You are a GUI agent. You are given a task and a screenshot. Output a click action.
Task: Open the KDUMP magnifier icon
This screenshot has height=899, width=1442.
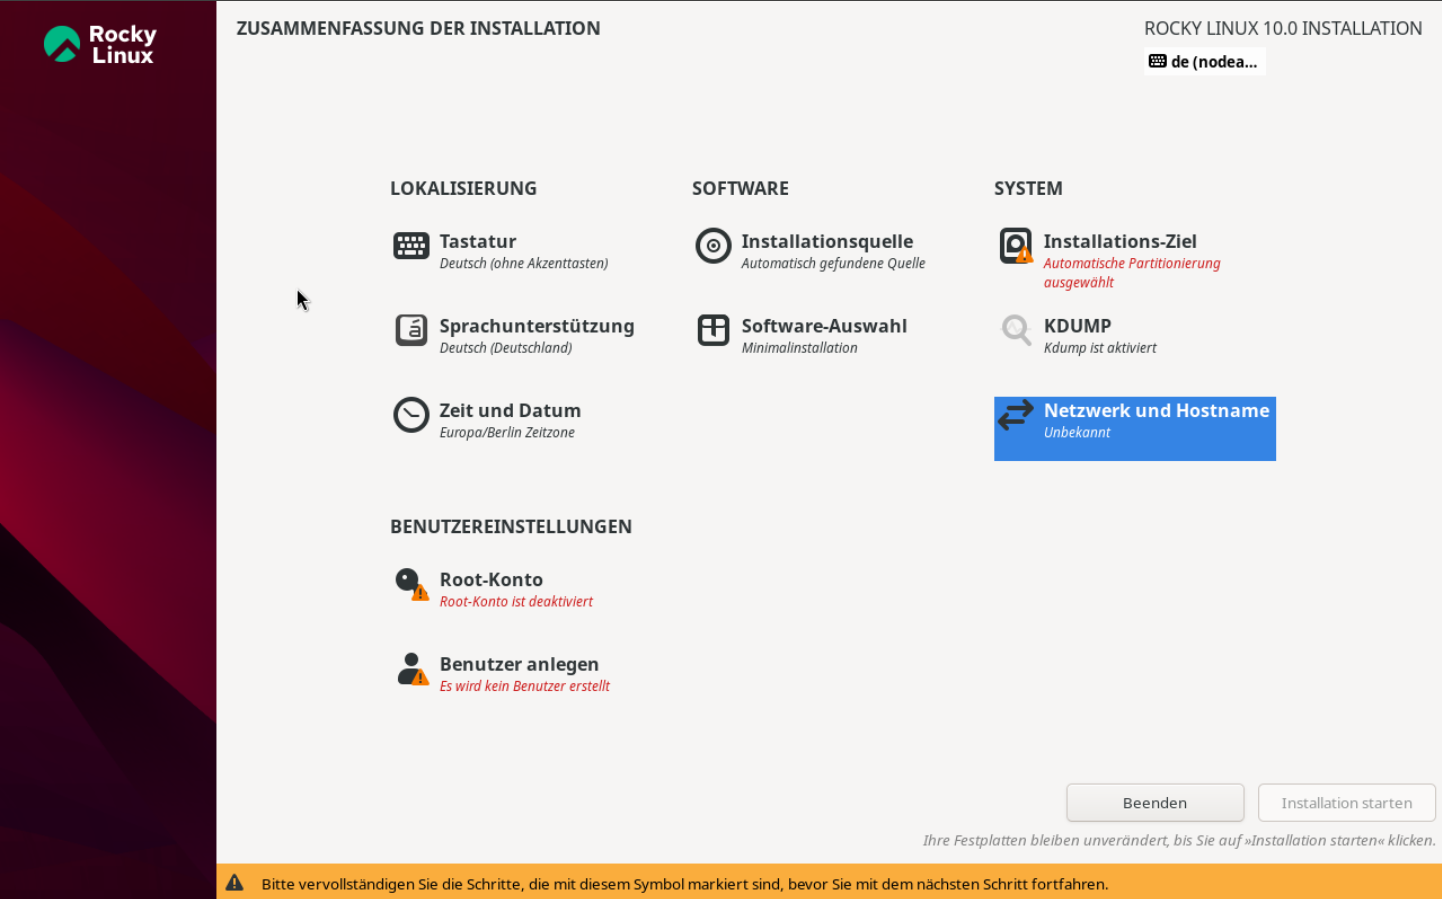1016,330
